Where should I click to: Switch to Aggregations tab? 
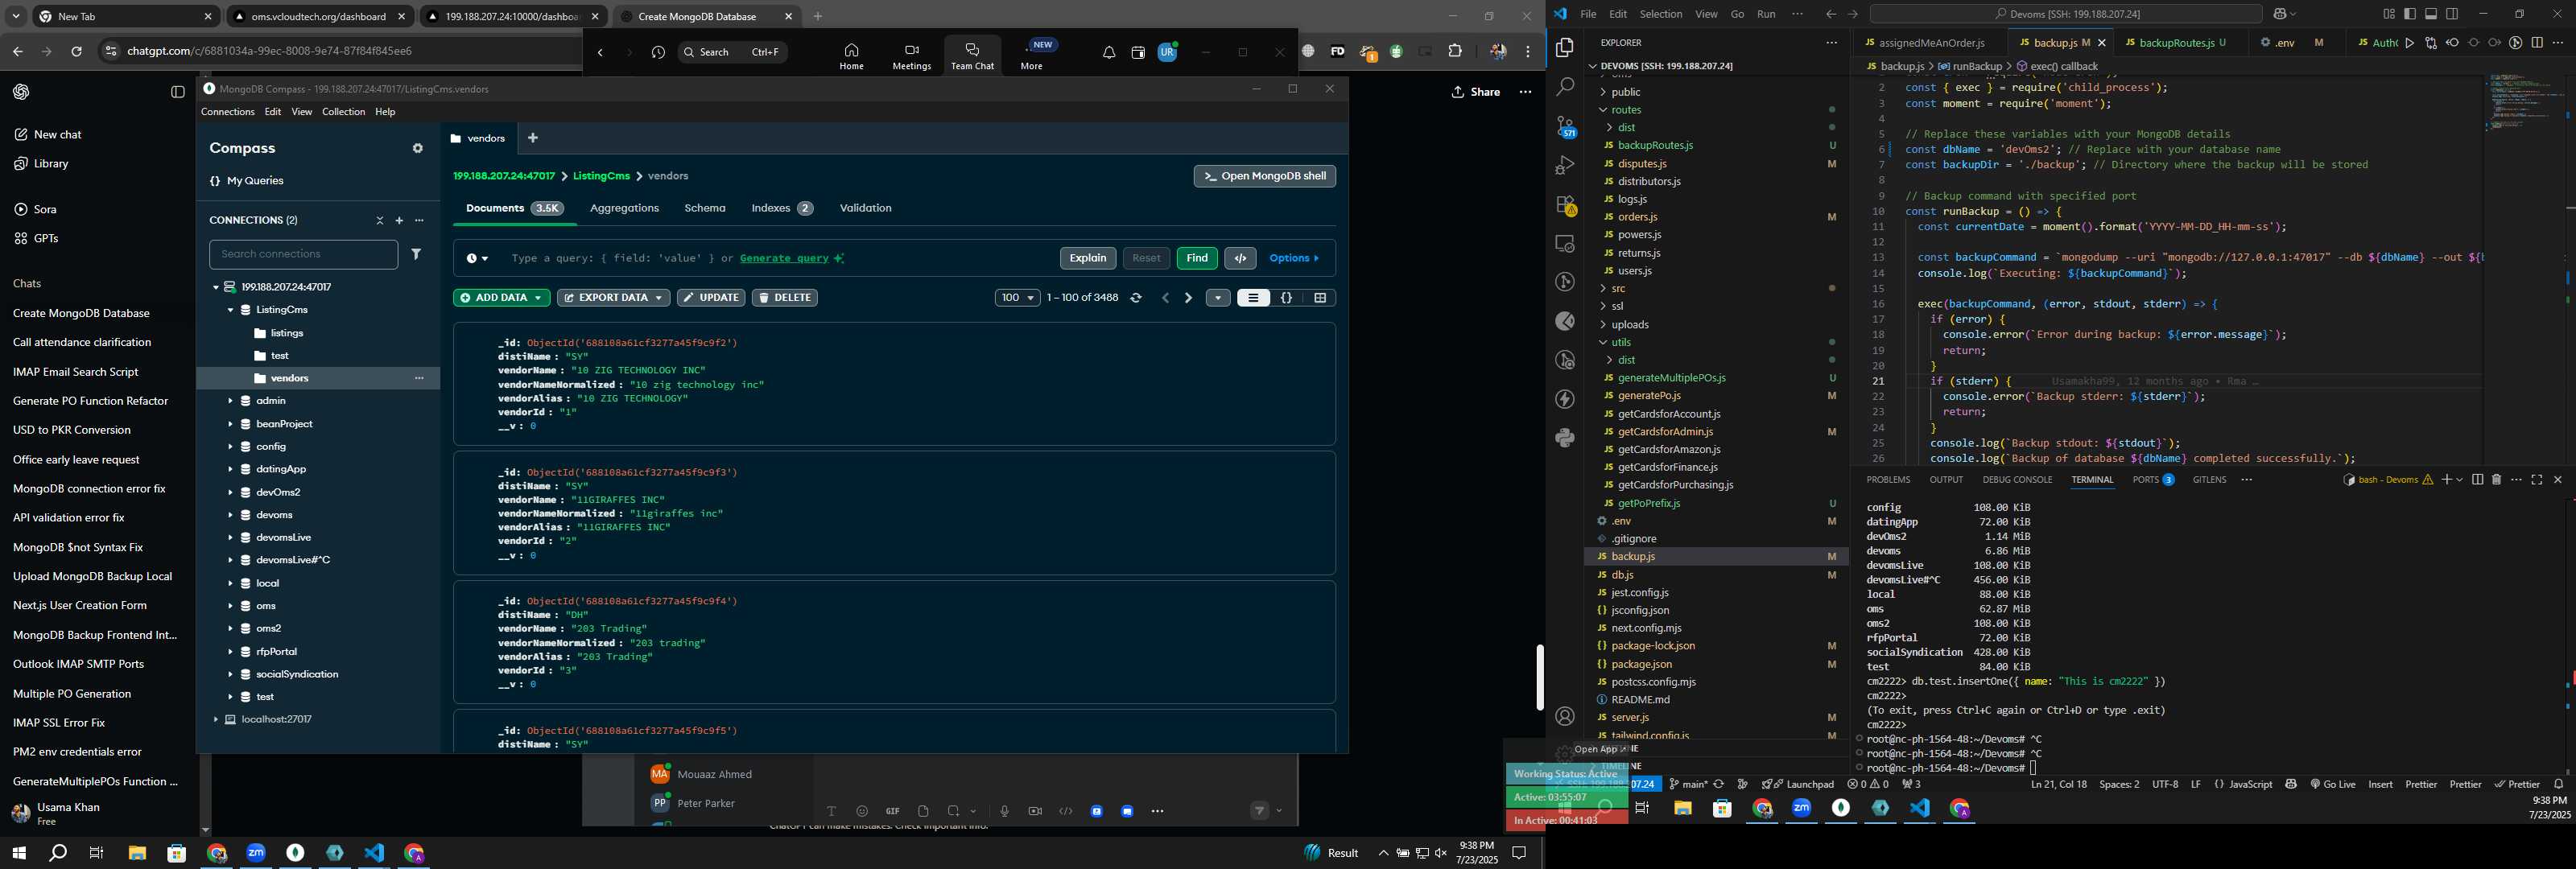(x=624, y=208)
